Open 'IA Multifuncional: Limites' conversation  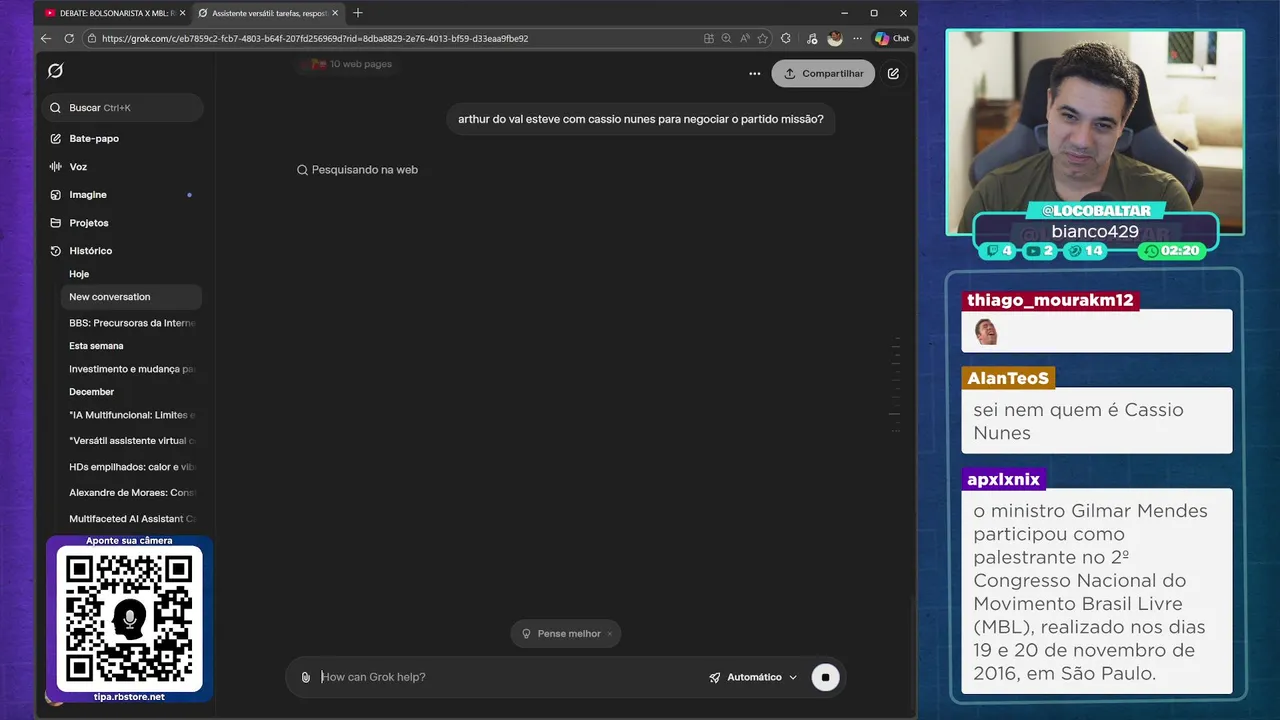(131, 415)
